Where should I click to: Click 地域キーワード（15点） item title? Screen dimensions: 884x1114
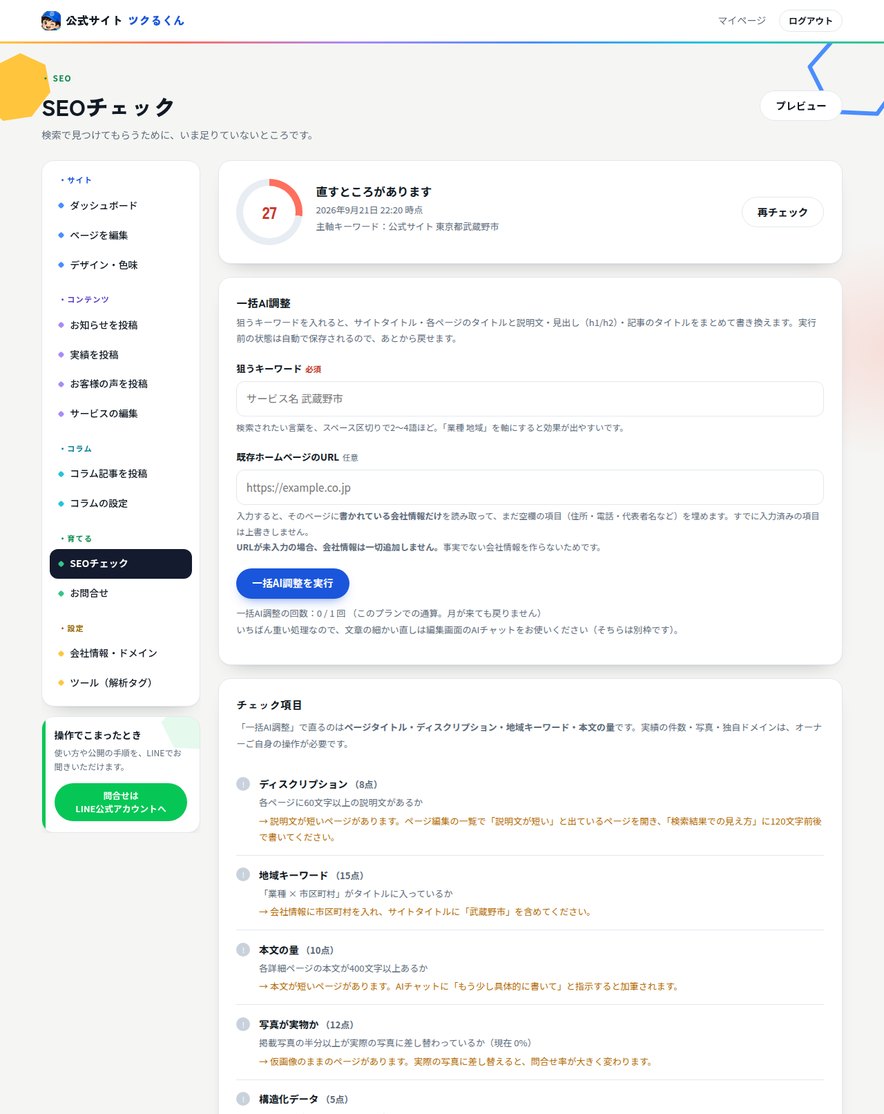coord(311,875)
